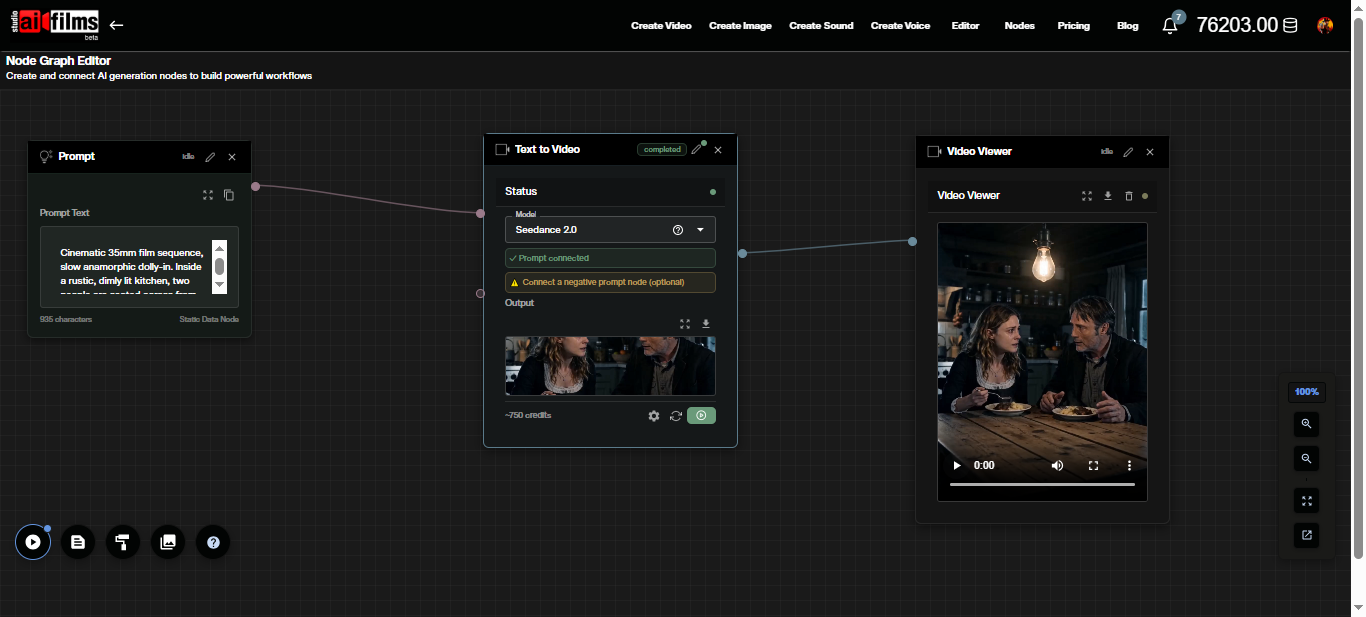Open generation settings gear on Text to Video node
Image resolution: width=1366 pixels, height=617 pixels.
coord(654,415)
